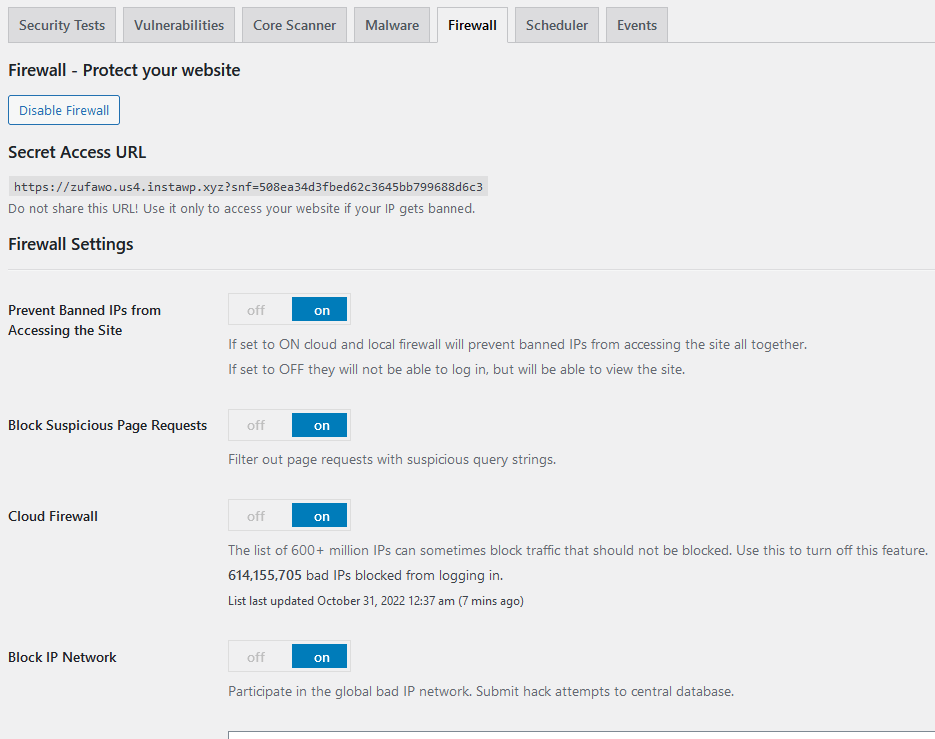This screenshot has width=935, height=739.
Task: Open the Core Scanner tab
Action: coord(295,25)
